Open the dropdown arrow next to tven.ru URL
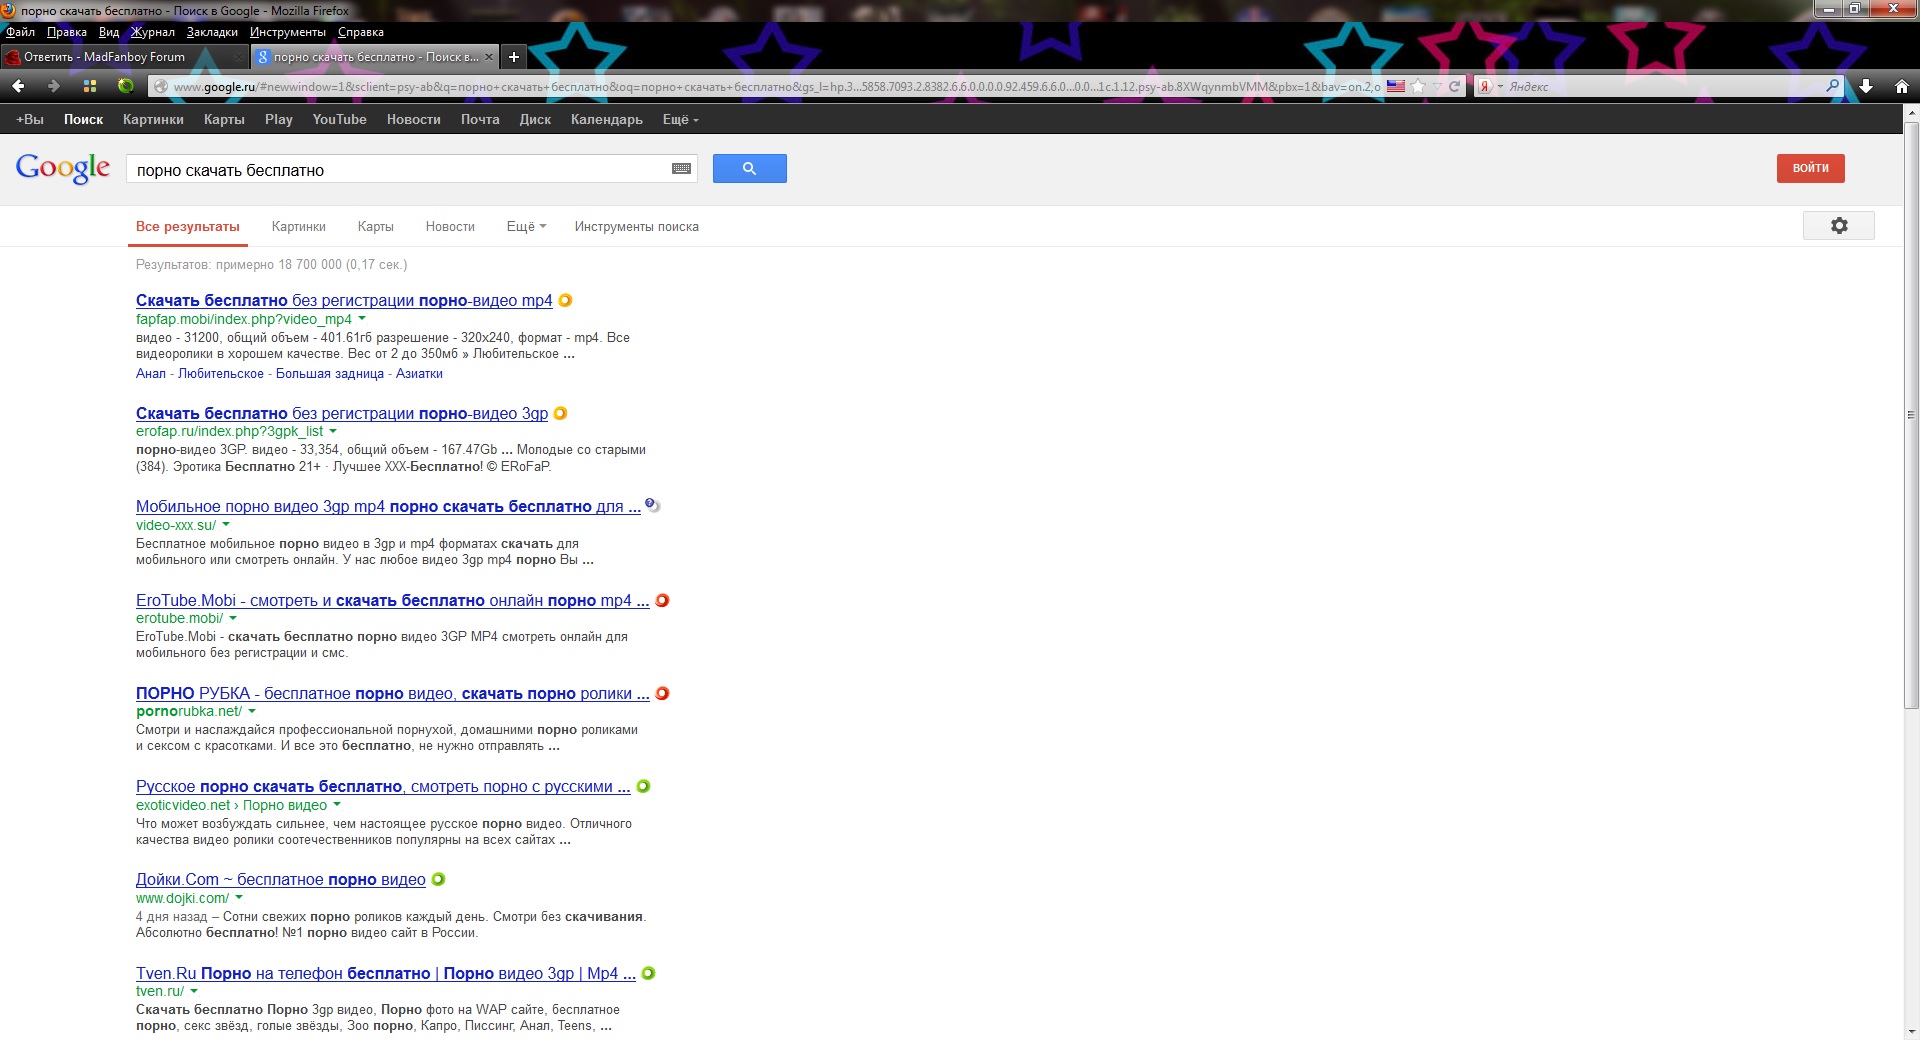Screen dimensions: 1920x1040 tap(194, 991)
